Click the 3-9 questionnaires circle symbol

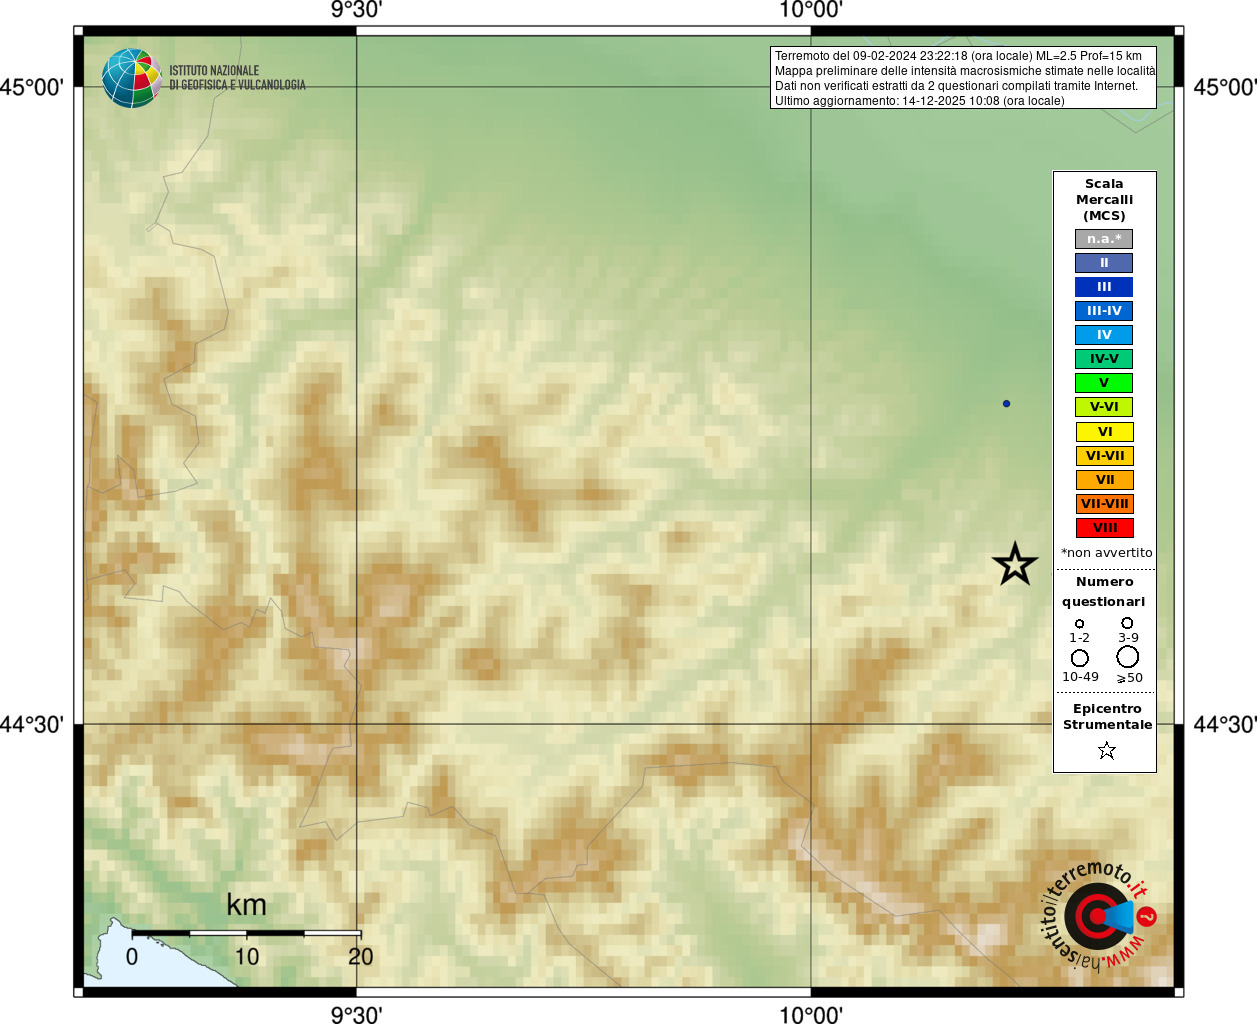(1127, 623)
